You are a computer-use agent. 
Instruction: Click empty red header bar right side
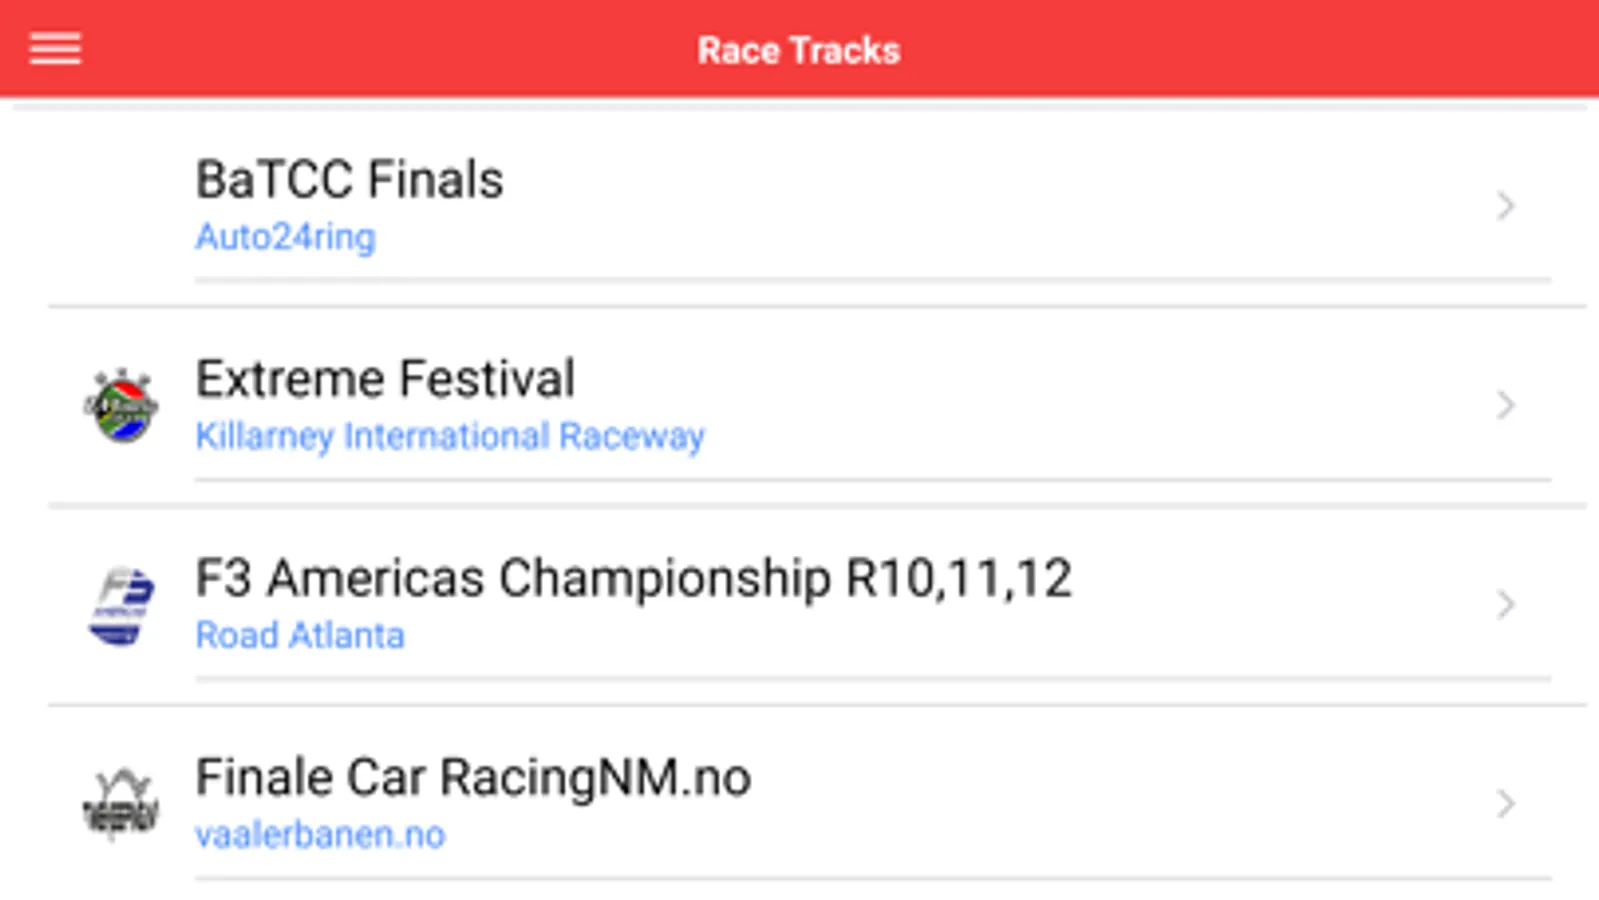click(x=1300, y=50)
